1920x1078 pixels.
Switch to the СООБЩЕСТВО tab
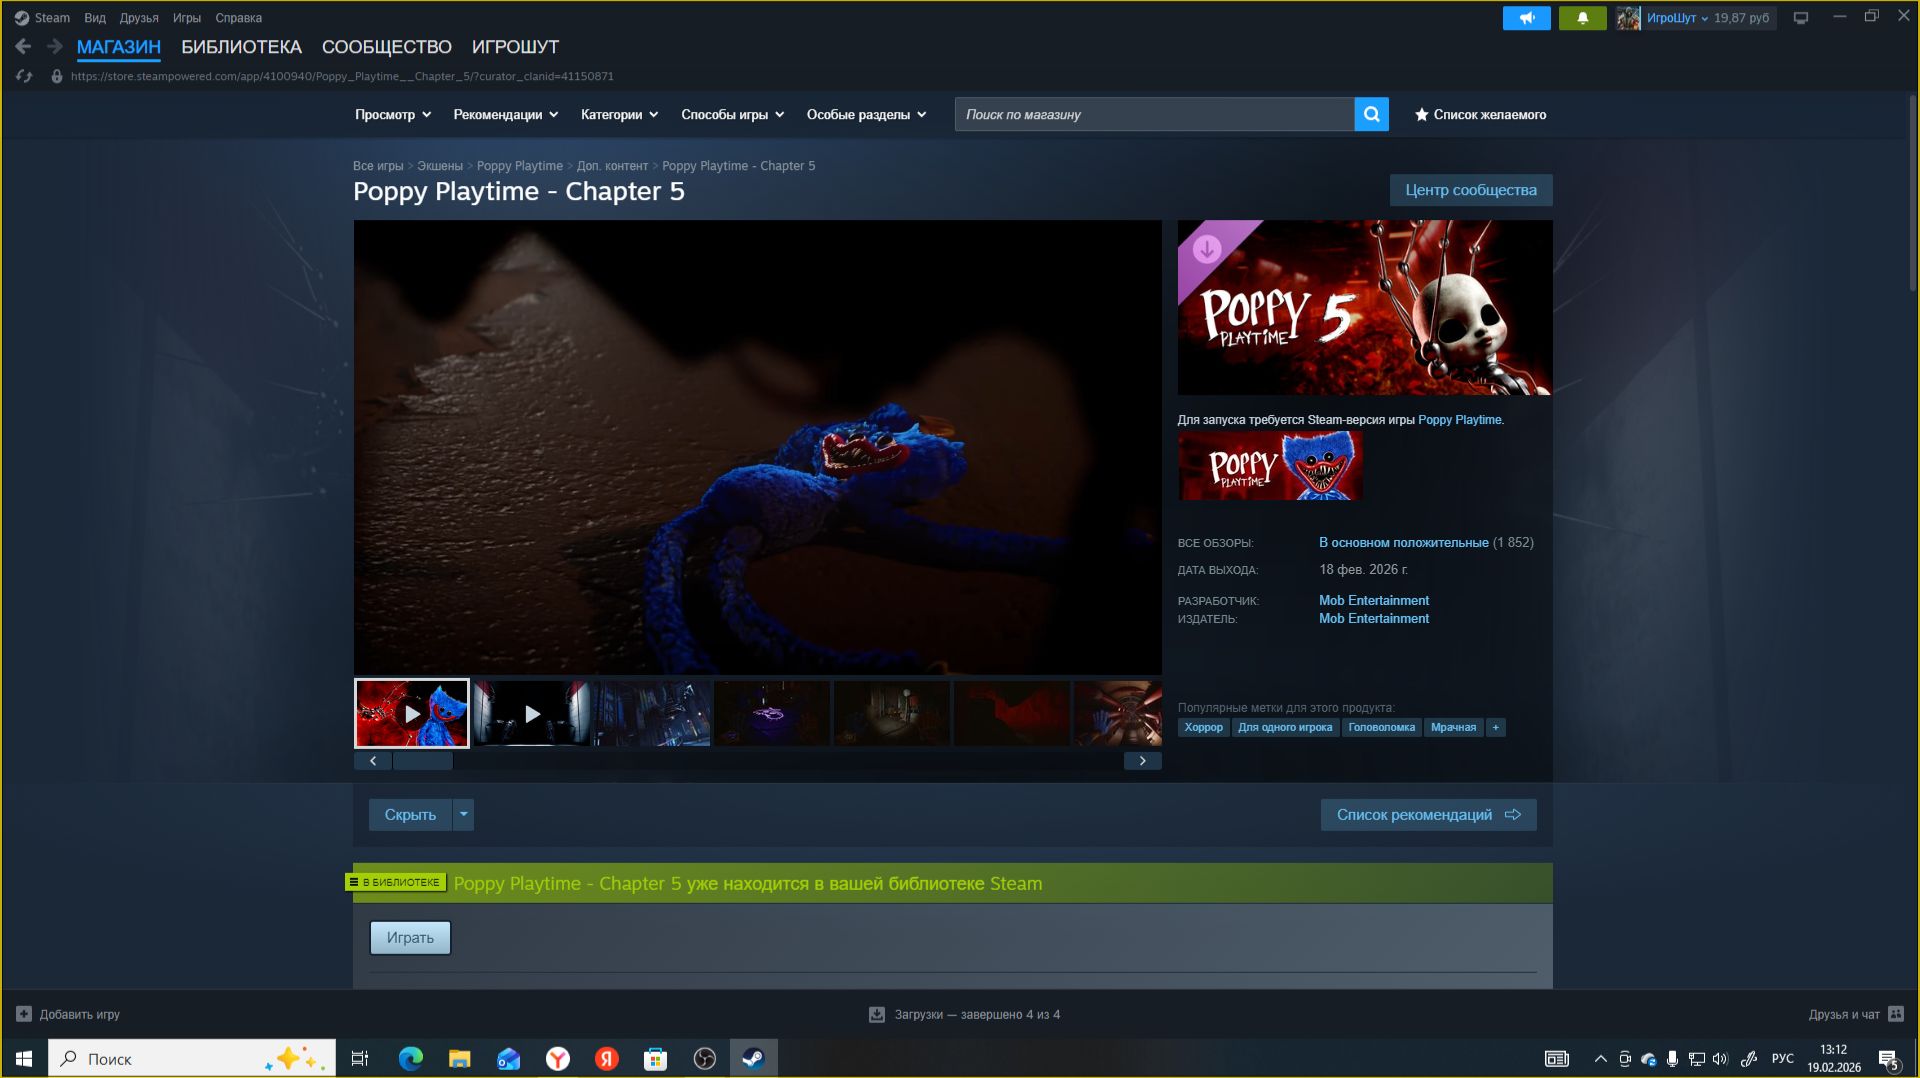(x=387, y=47)
